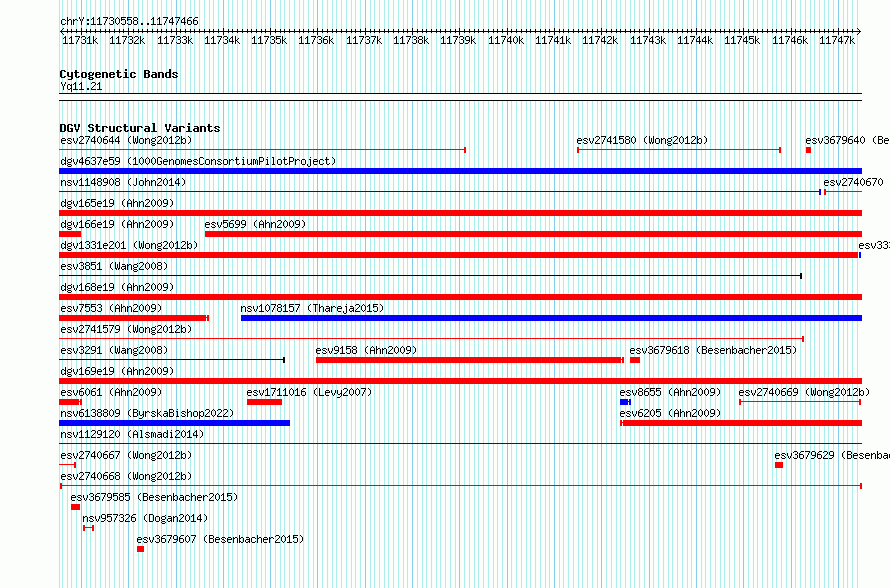Screen dimensions: 890x588
Task: Click the chrY:11730558..11747466 region label
Action: pyautogui.click(x=129, y=22)
